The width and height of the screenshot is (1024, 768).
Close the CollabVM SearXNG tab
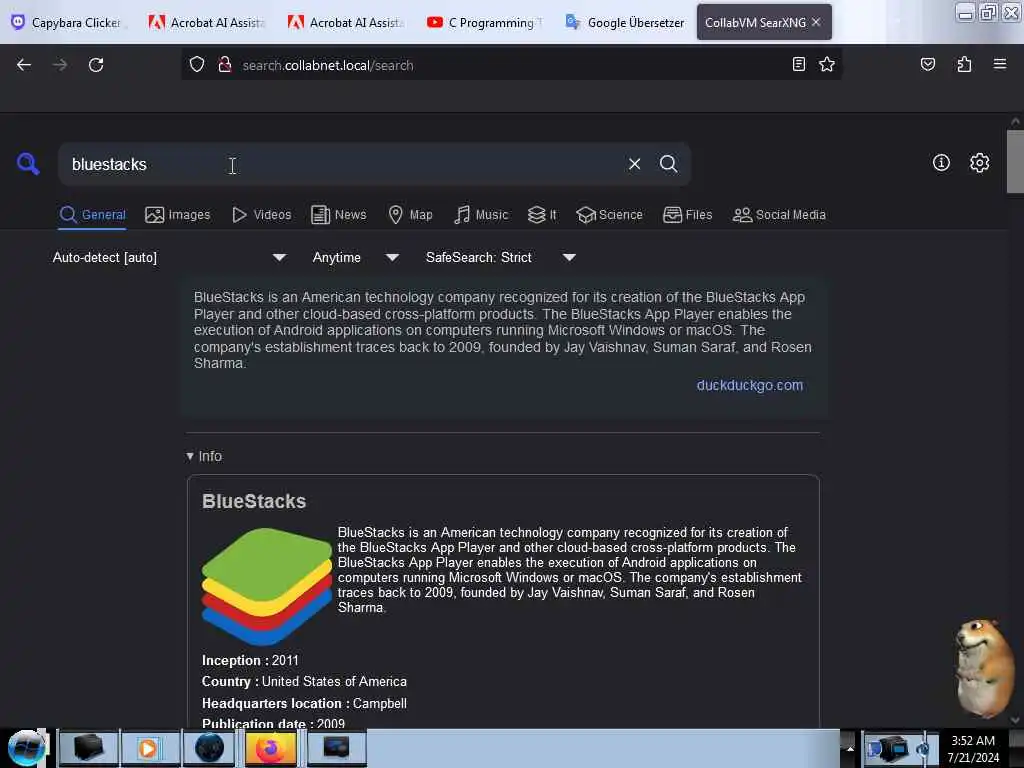tap(816, 22)
